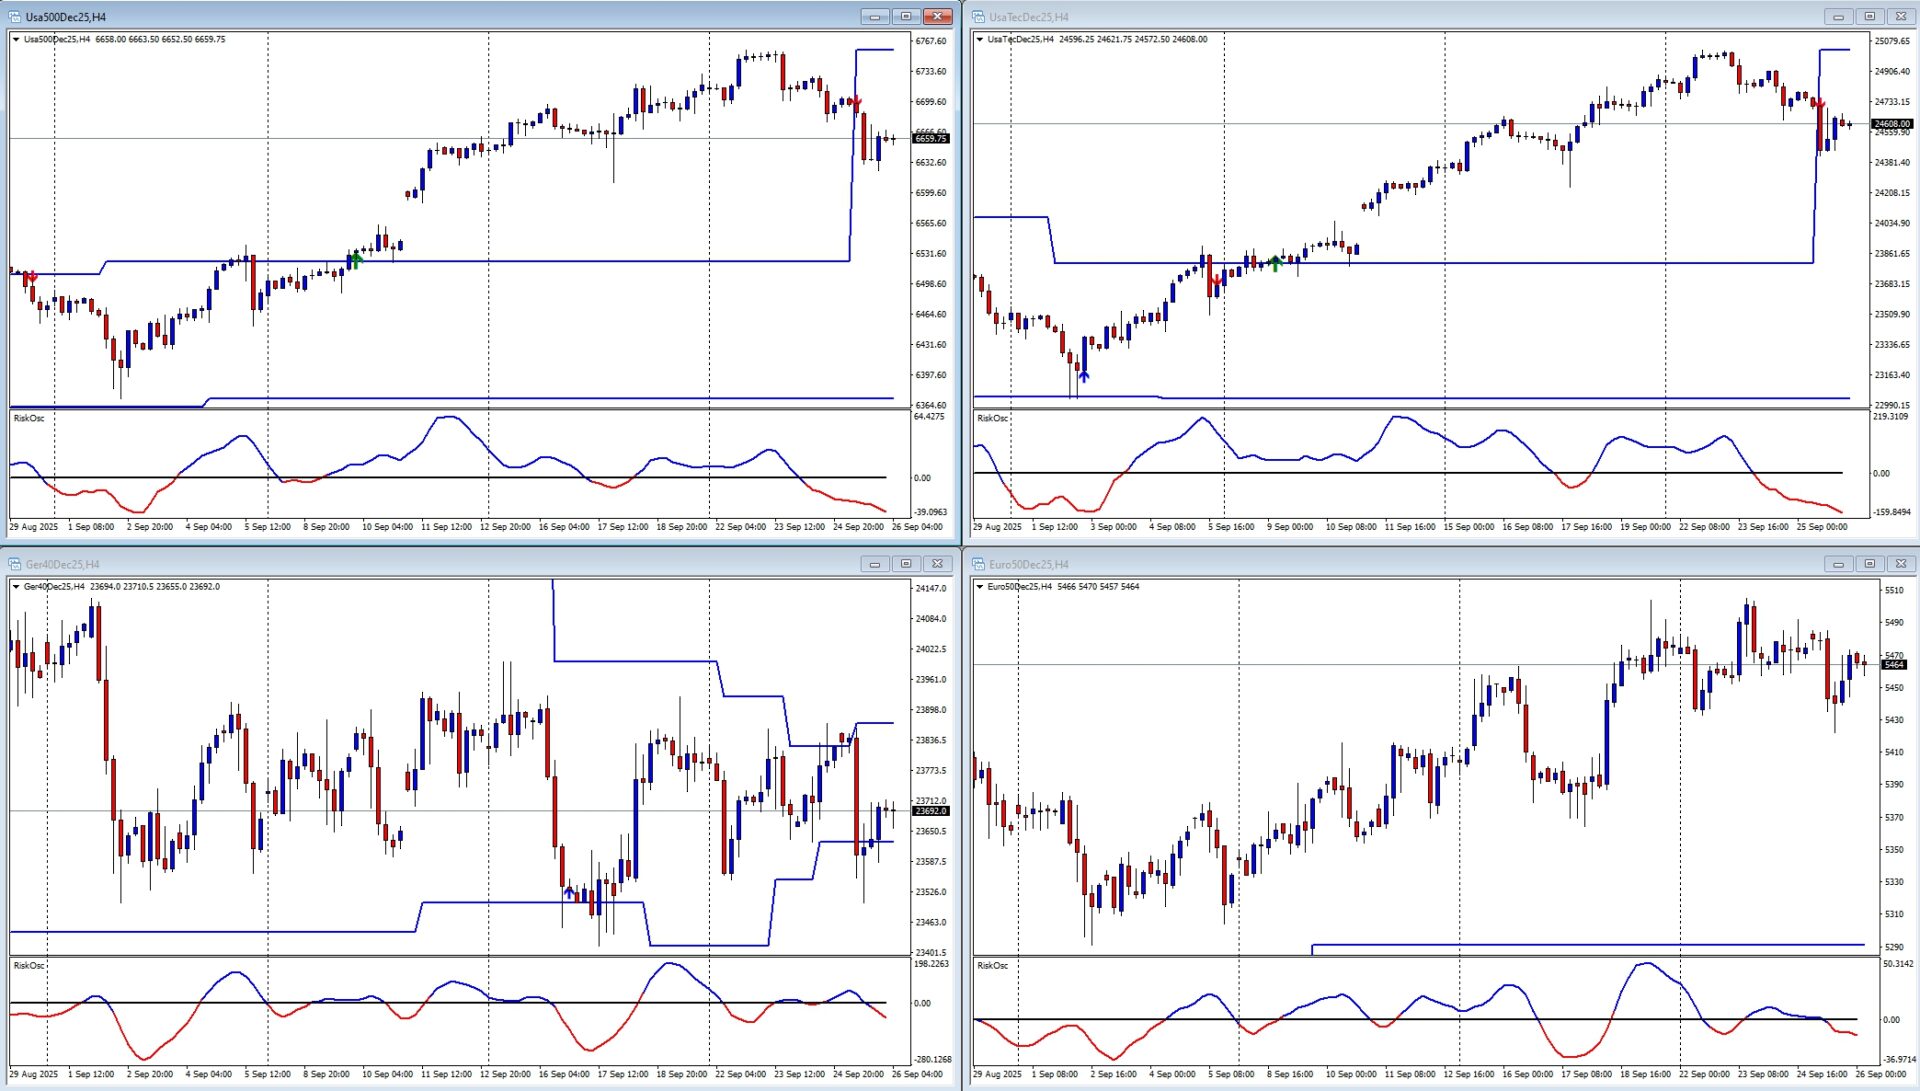The width and height of the screenshot is (1920, 1091).
Task: Click the UsaTecDec25 title bar icon
Action: click(x=978, y=17)
